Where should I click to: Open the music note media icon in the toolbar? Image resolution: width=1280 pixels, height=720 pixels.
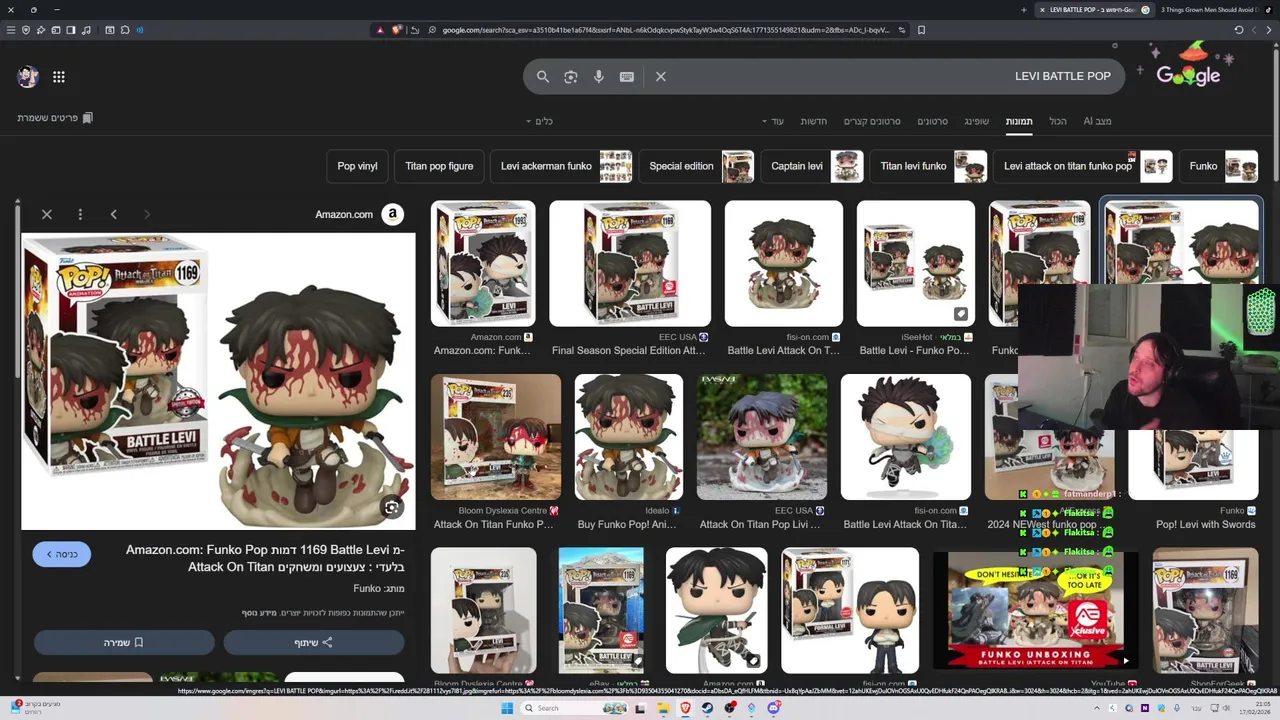click(x=86, y=30)
